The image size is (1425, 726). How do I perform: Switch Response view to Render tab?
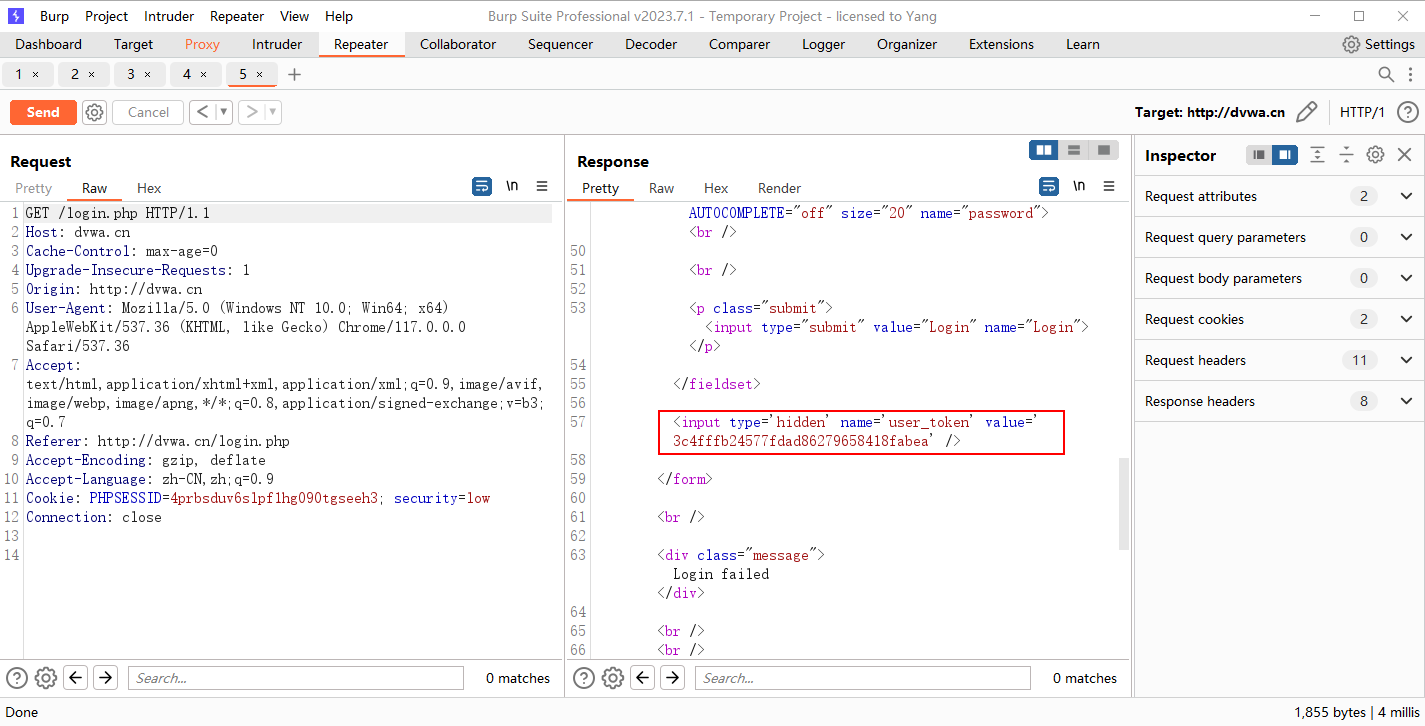point(779,188)
